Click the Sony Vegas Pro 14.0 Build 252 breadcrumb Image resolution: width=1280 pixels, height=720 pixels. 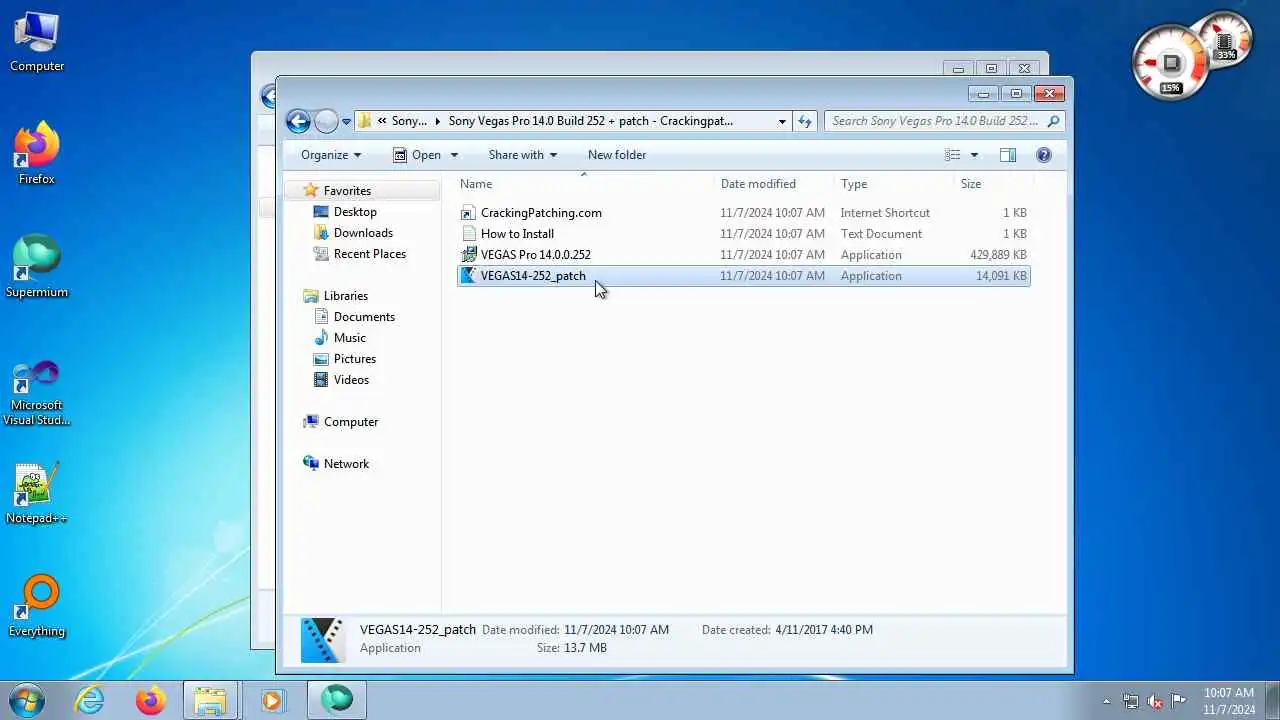point(590,121)
